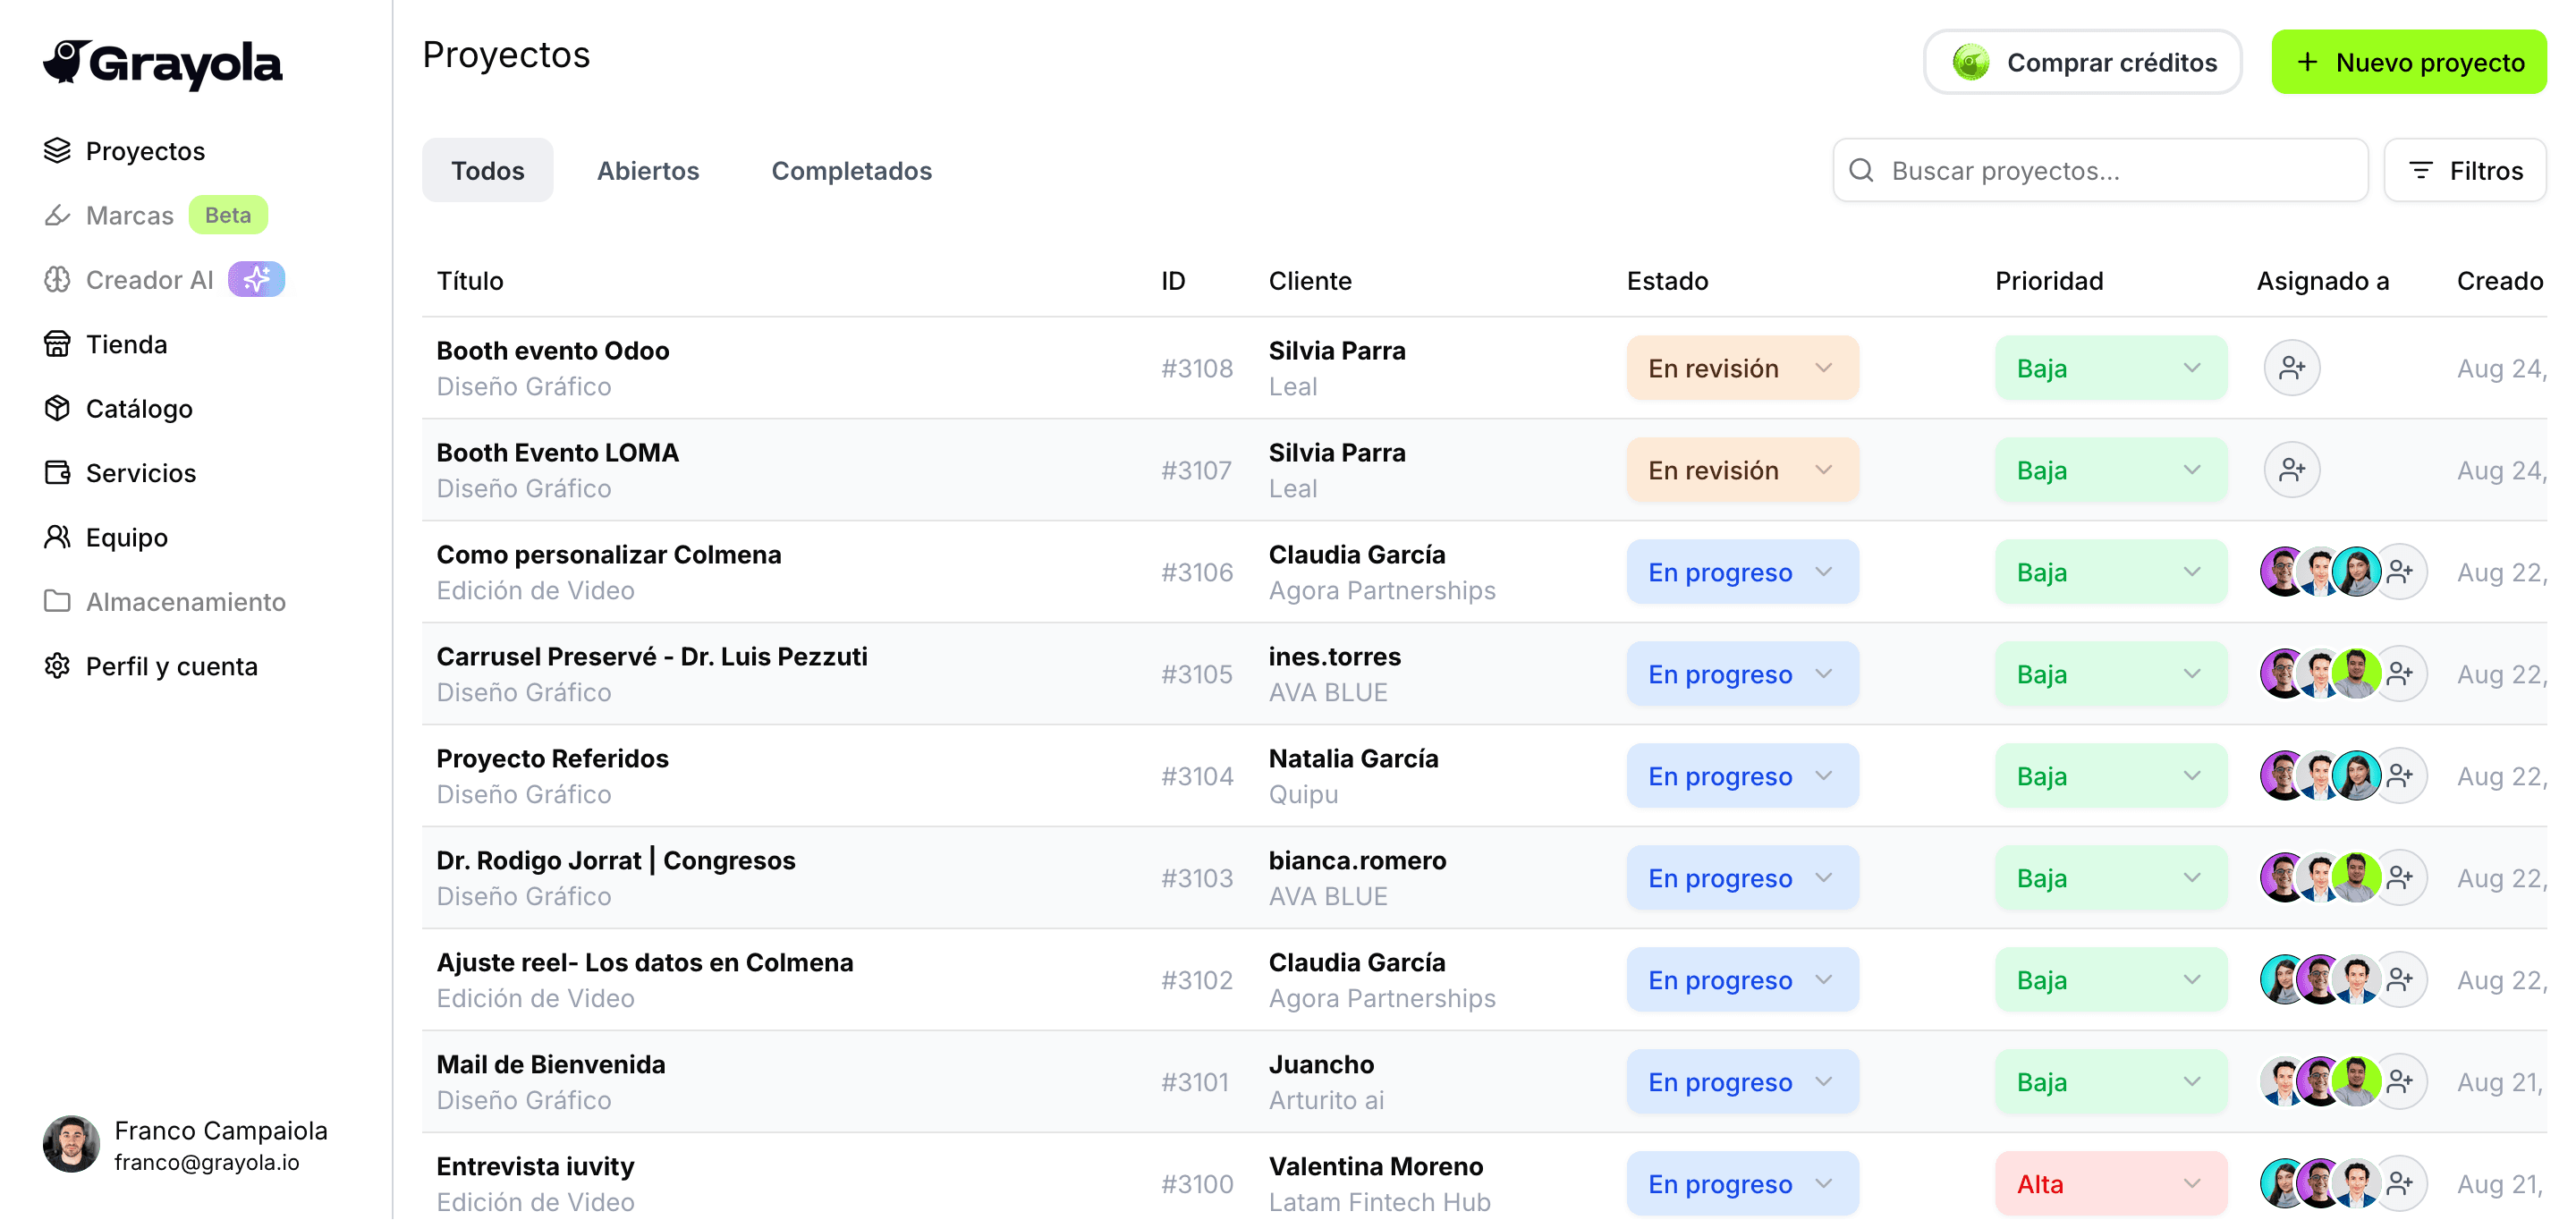Screen dimensions: 2576x1220
Task: Open the Tienda section
Action: click(126, 344)
